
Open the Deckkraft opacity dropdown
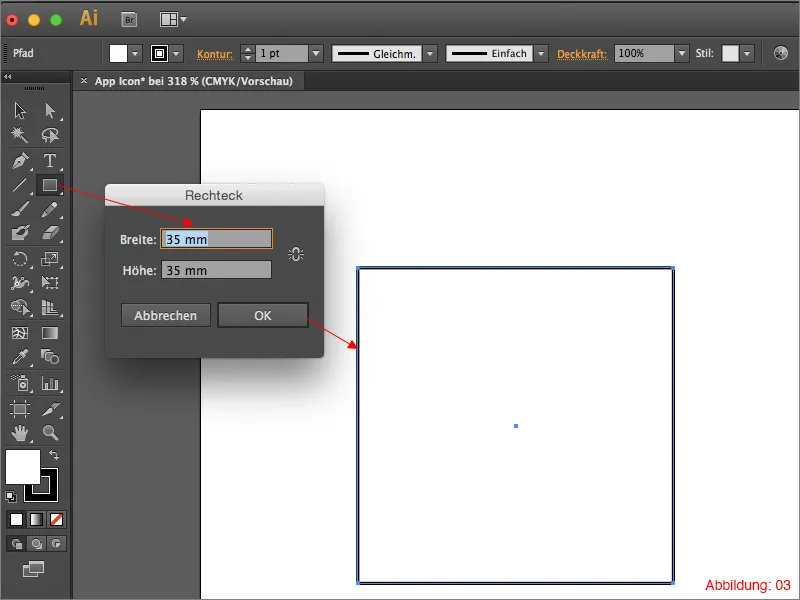click(x=682, y=53)
